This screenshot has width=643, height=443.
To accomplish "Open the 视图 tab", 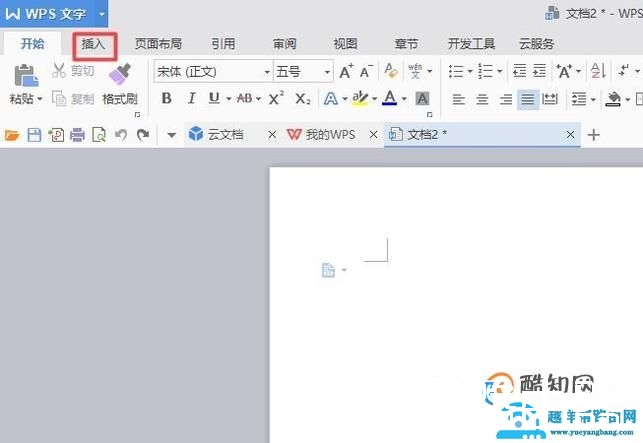I will click(345, 44).
